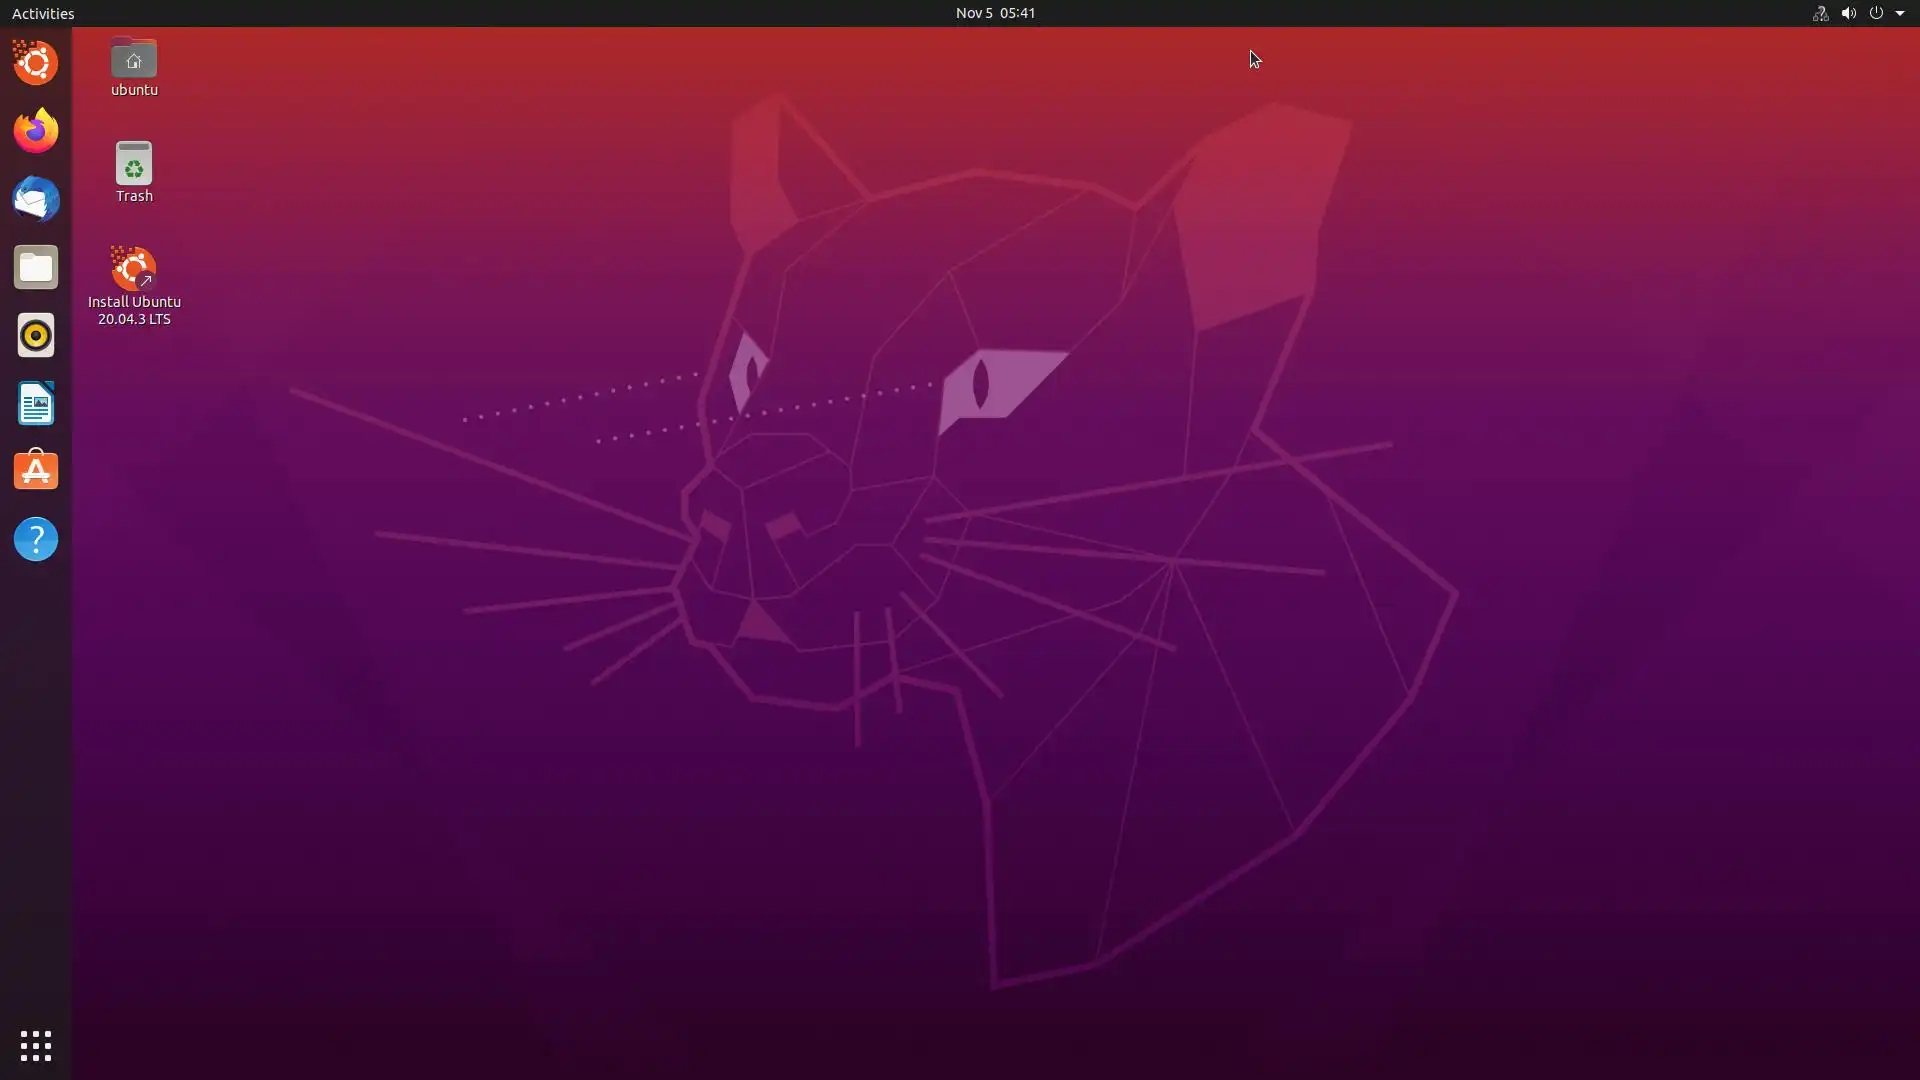Open Ubuntu Software store

coord(36,471)
